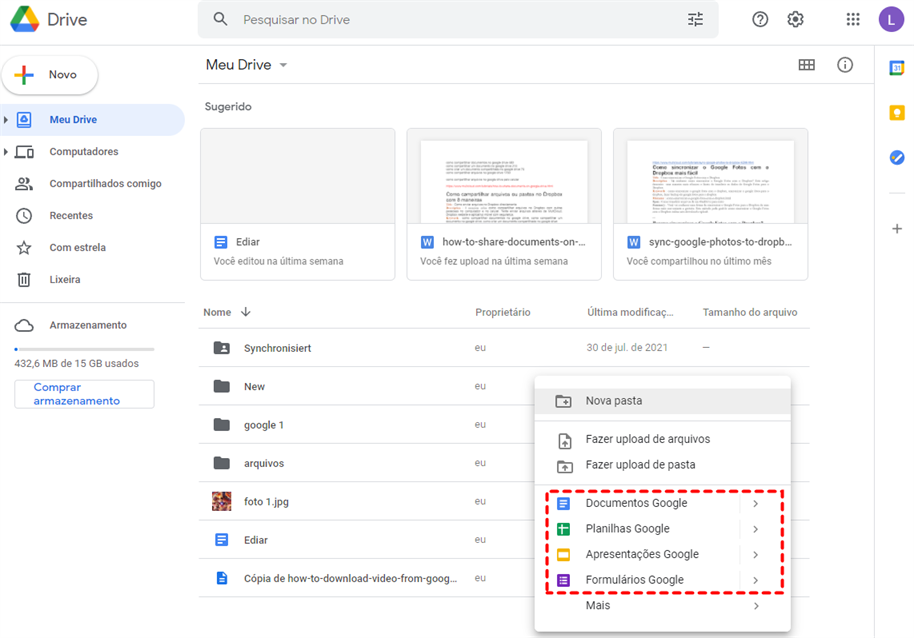Click the Recentes clock icon
Viewport: 914px width, 638px height.
click(24, 216)
